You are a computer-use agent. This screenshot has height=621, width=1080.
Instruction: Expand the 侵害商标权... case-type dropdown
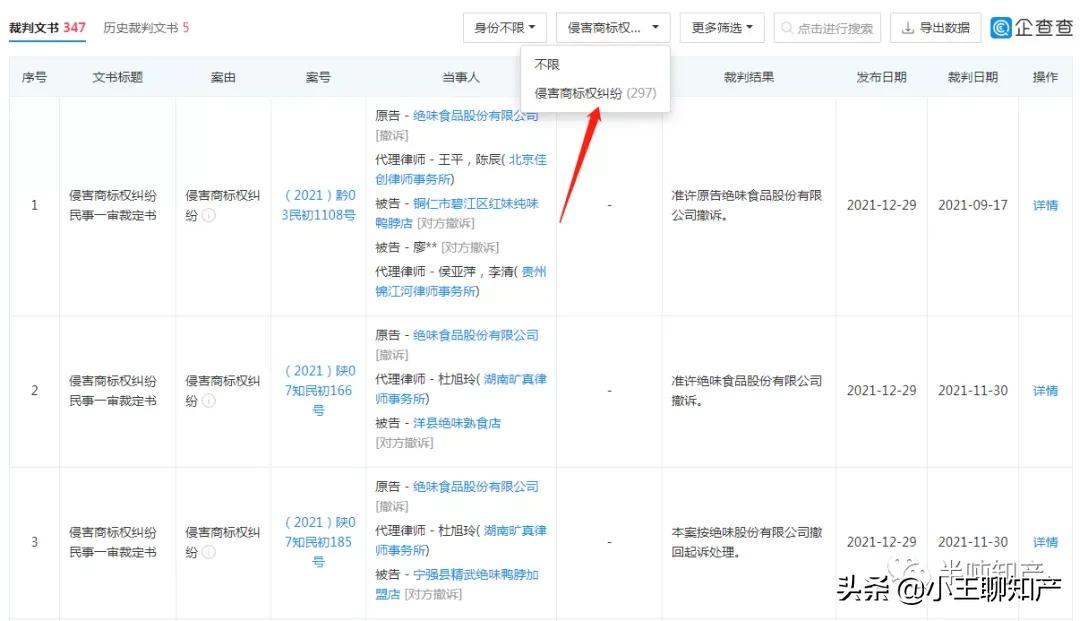point(613,28)
